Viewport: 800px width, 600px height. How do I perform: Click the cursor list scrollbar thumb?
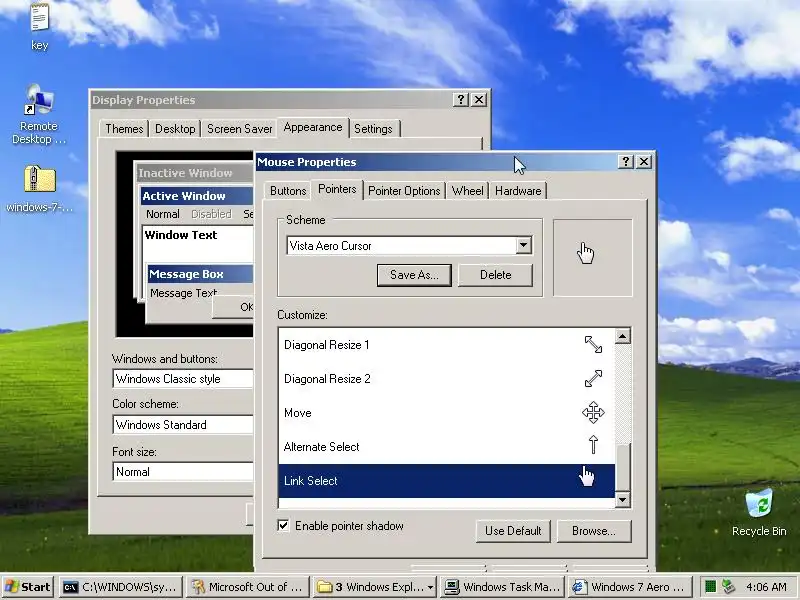click(x=622, y=467)
